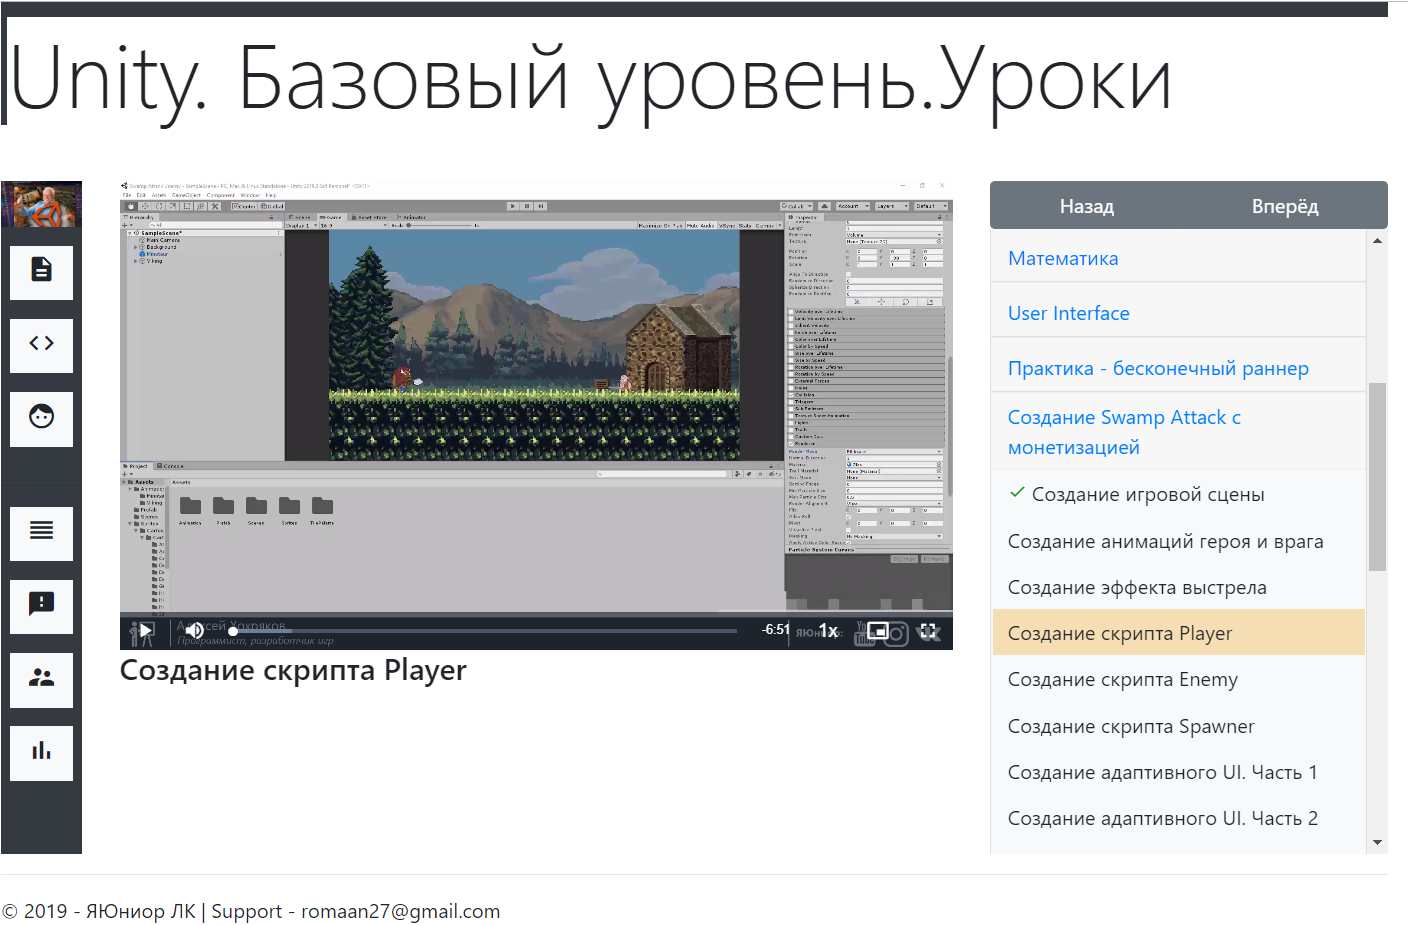
Task: Click the support email romaan27@gmail.com
Action: pos(400,911)
